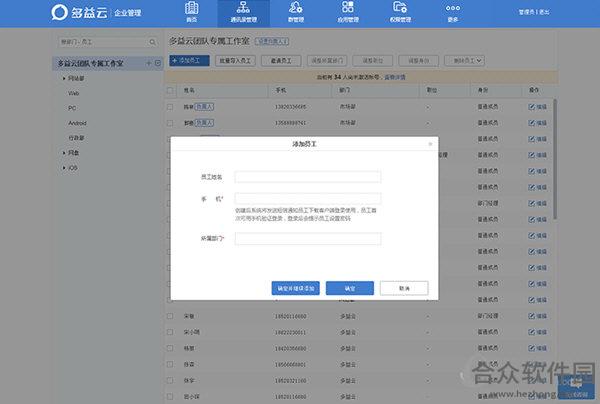Image resolution: width=600 pixels, height=404 pixels.
Task: Select the PC department in the sidebar tree
Action: [72, 108]
